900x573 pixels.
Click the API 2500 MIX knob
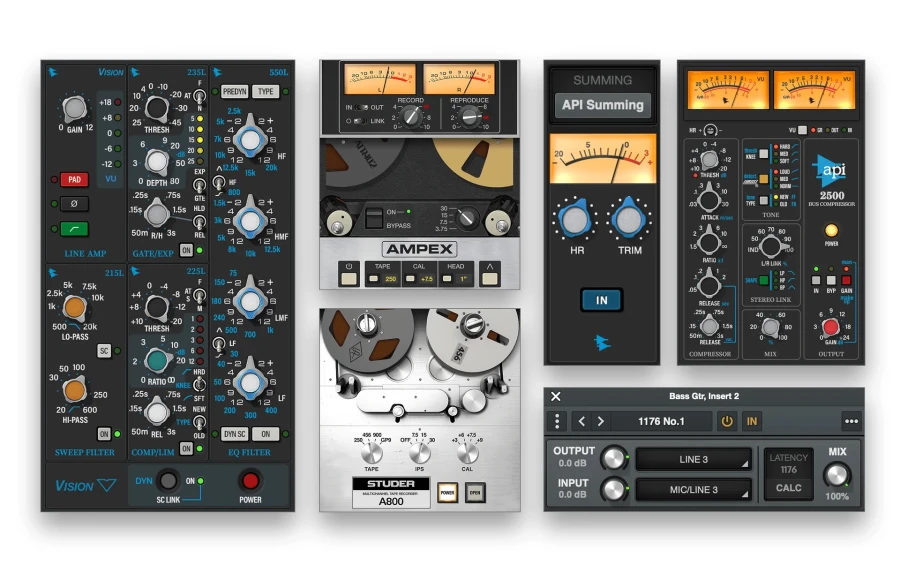[770, 328]
